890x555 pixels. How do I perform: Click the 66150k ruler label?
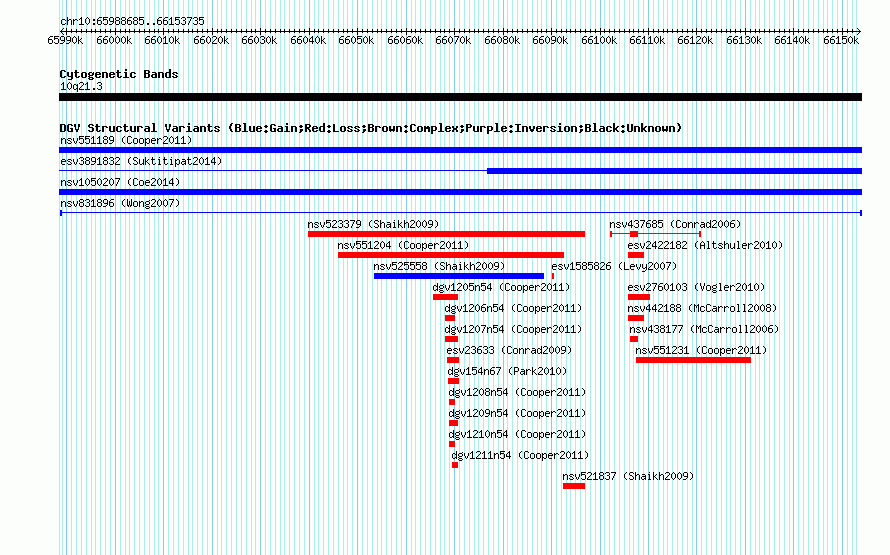click(x=841, y=40)
